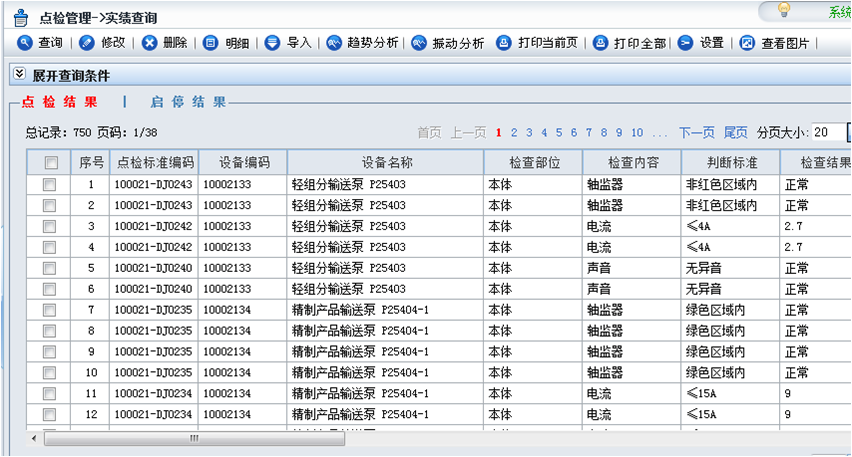
Task: Click 尾页 last page link
Action: point(735,132)
